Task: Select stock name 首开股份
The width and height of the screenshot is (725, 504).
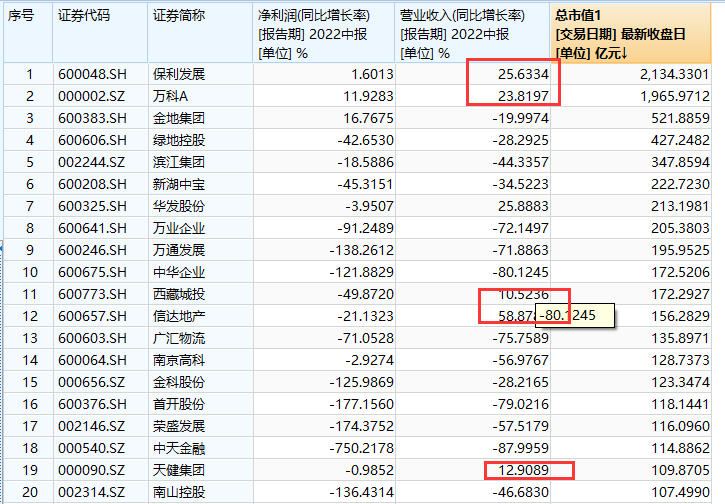Action: 179,404
